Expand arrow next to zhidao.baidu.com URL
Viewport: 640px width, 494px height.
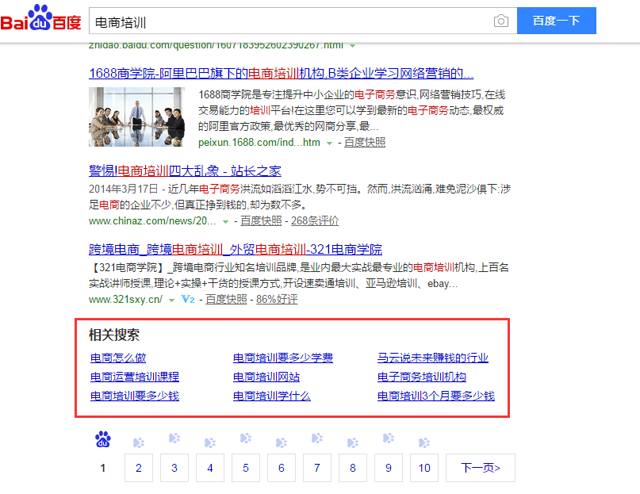(352, 46)
